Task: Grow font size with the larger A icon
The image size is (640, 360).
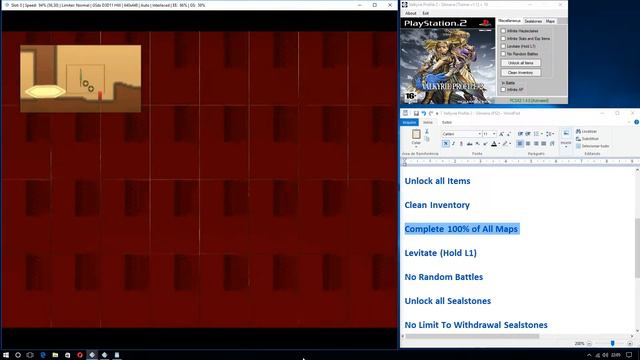Action: pos(501,134)
